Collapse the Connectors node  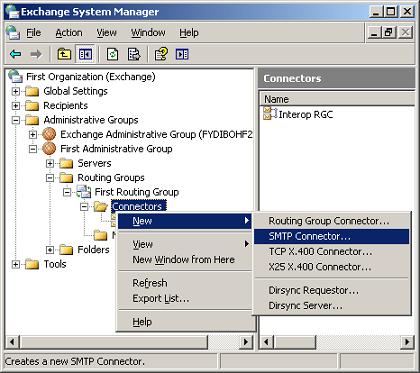point(84,207)
